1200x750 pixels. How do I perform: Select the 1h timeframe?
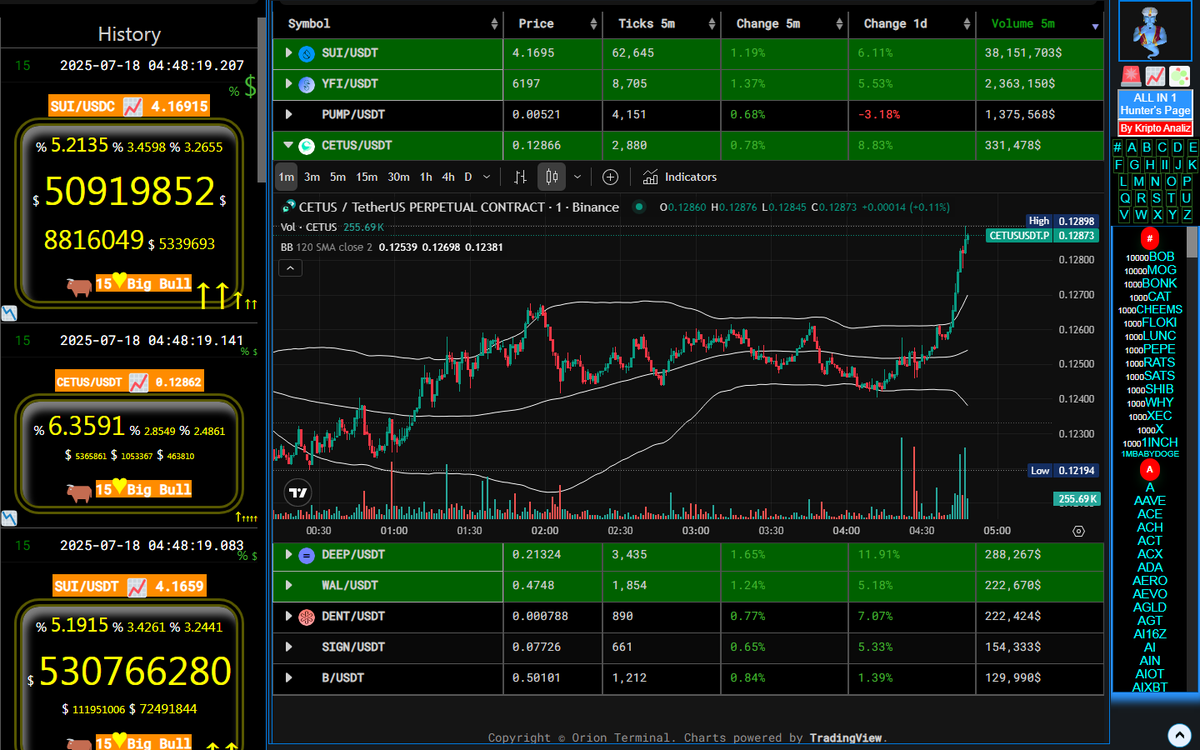tap(426, 177)
